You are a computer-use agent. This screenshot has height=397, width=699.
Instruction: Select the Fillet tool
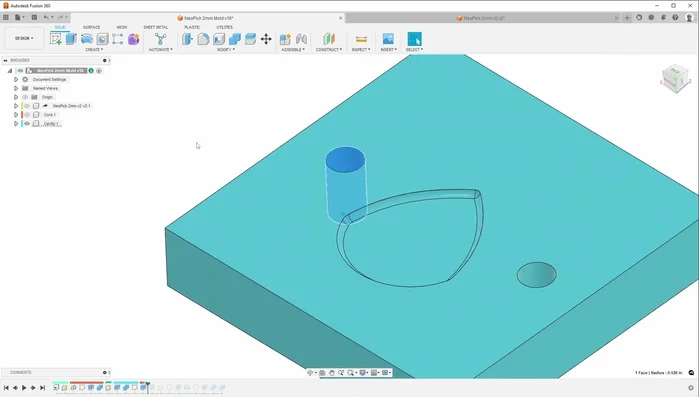(x=203, y=39)
